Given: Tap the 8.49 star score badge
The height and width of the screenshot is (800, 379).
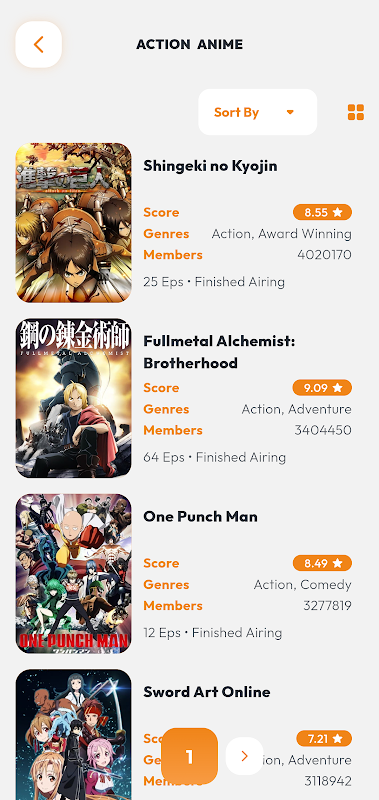Looking at the screenshot, I should [x=322, y=563].
